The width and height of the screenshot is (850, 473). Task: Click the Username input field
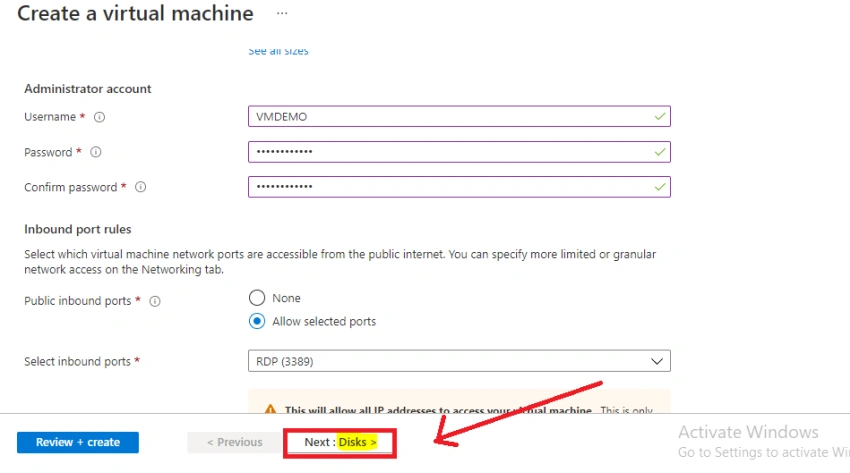[459, 116]
